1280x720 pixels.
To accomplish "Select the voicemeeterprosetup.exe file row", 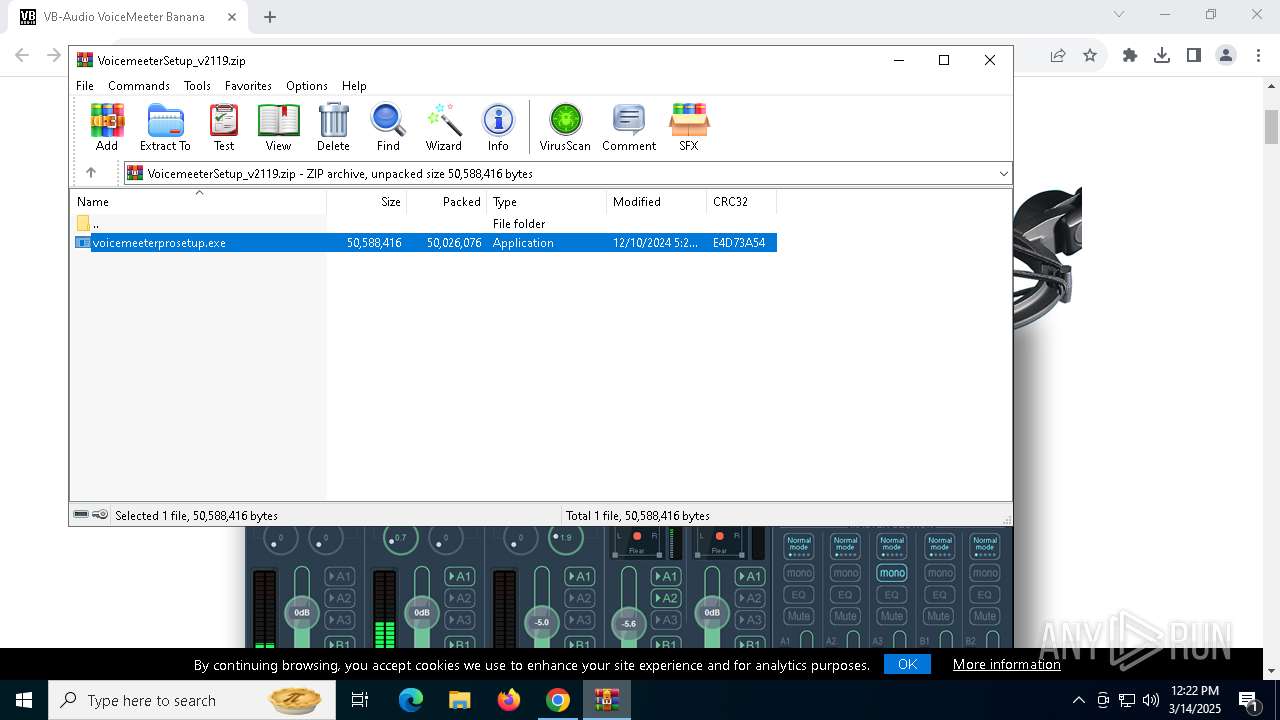I will coord(424,243).
